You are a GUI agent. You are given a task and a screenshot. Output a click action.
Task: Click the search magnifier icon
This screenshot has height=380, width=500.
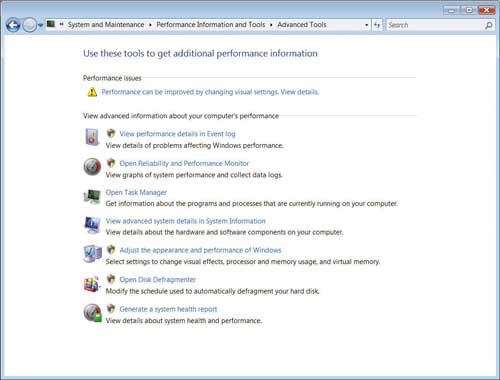[489, 25]
